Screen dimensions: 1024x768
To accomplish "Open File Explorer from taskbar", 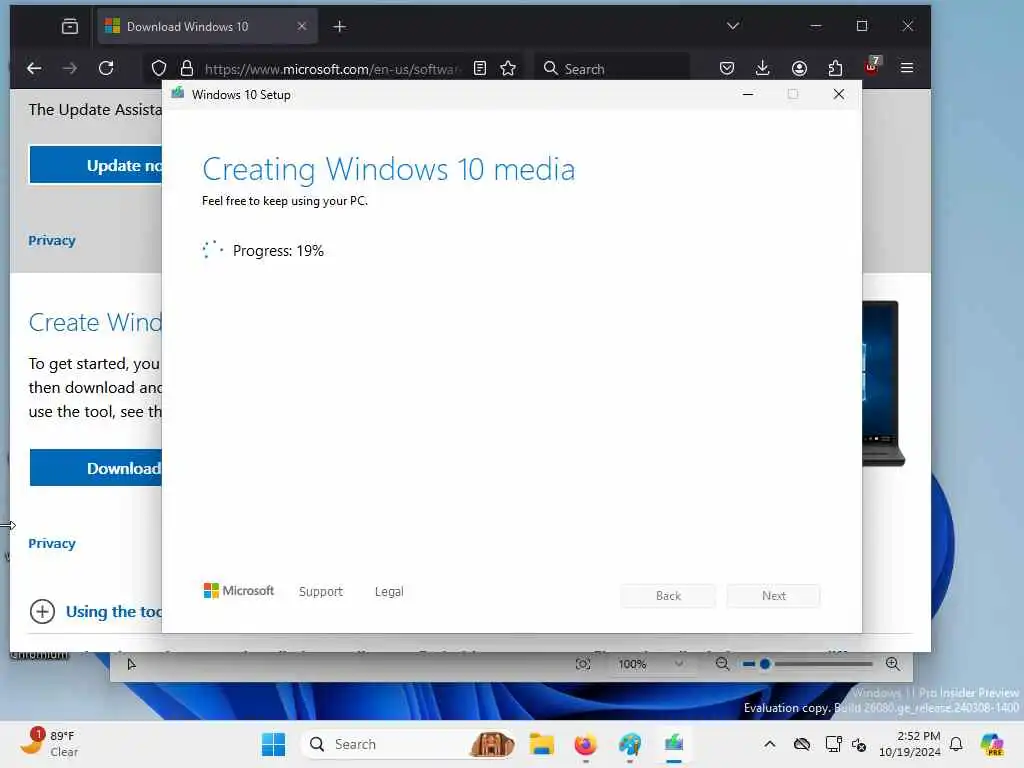I will pyautogui.click(x=541, y=744).
